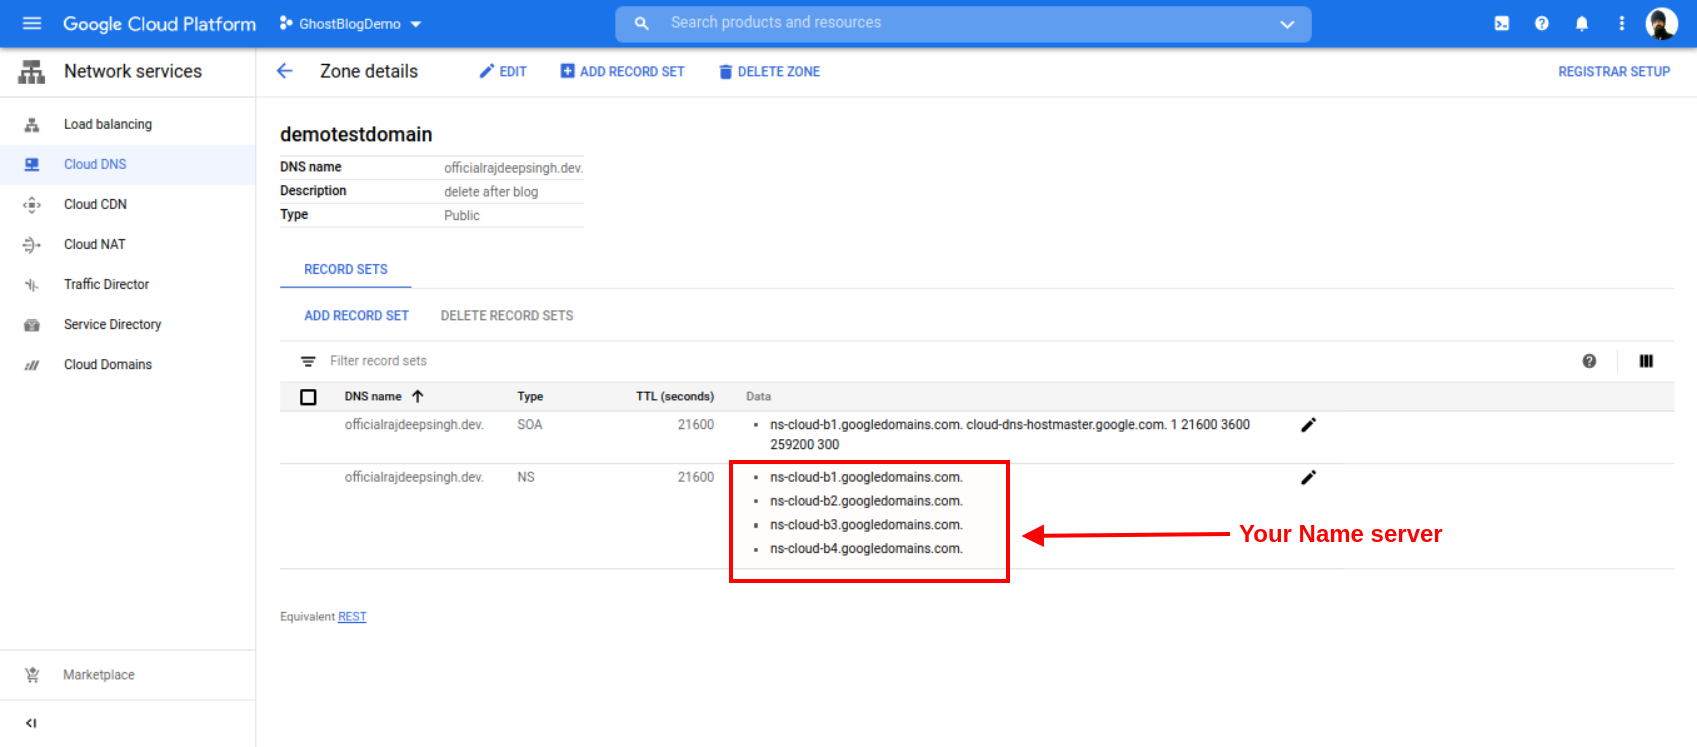Viewport: 1697px width, 747px height.
Task: Open Cloud Domains
Action: [108, 364]
